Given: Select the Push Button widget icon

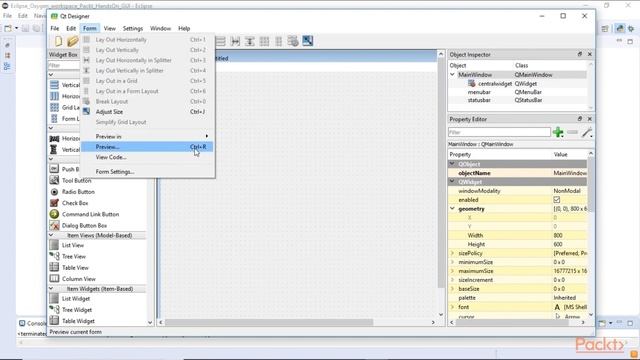Looking at the screenshot, I should (54, 169).
